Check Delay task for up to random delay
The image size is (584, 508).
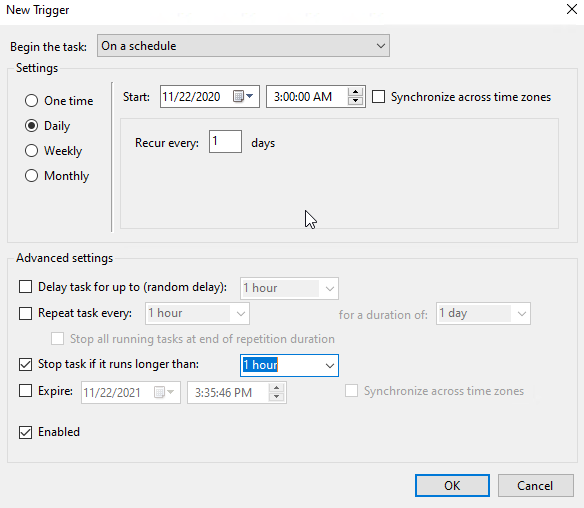25,287
